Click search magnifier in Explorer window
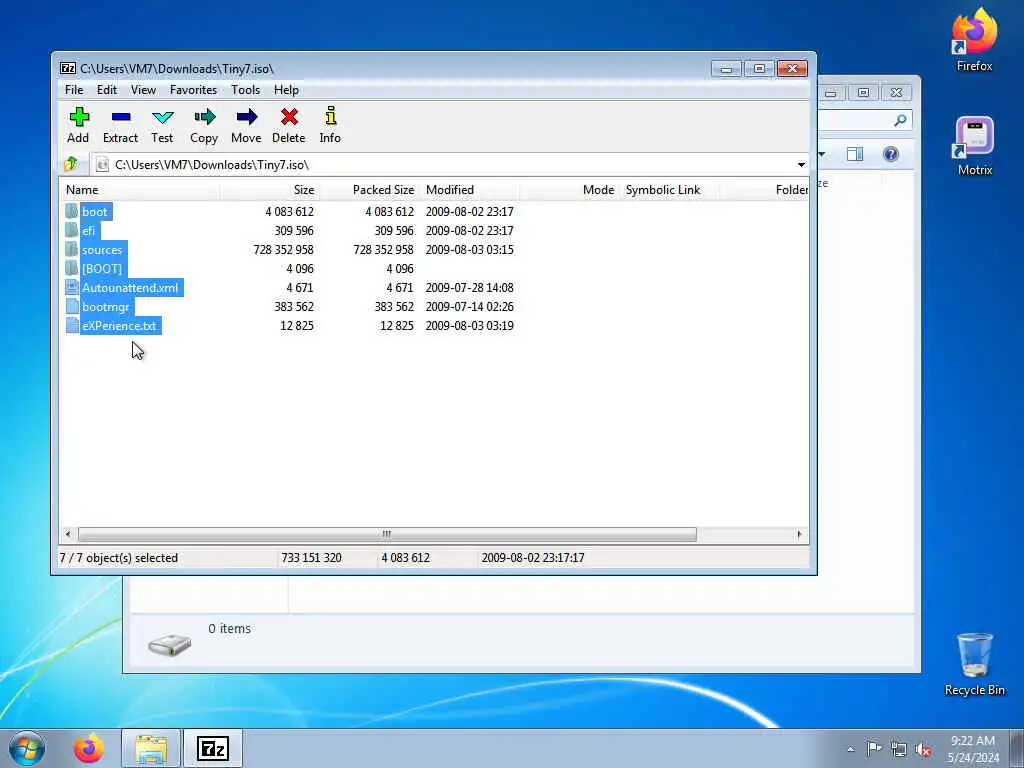 [x=901, y=120]
